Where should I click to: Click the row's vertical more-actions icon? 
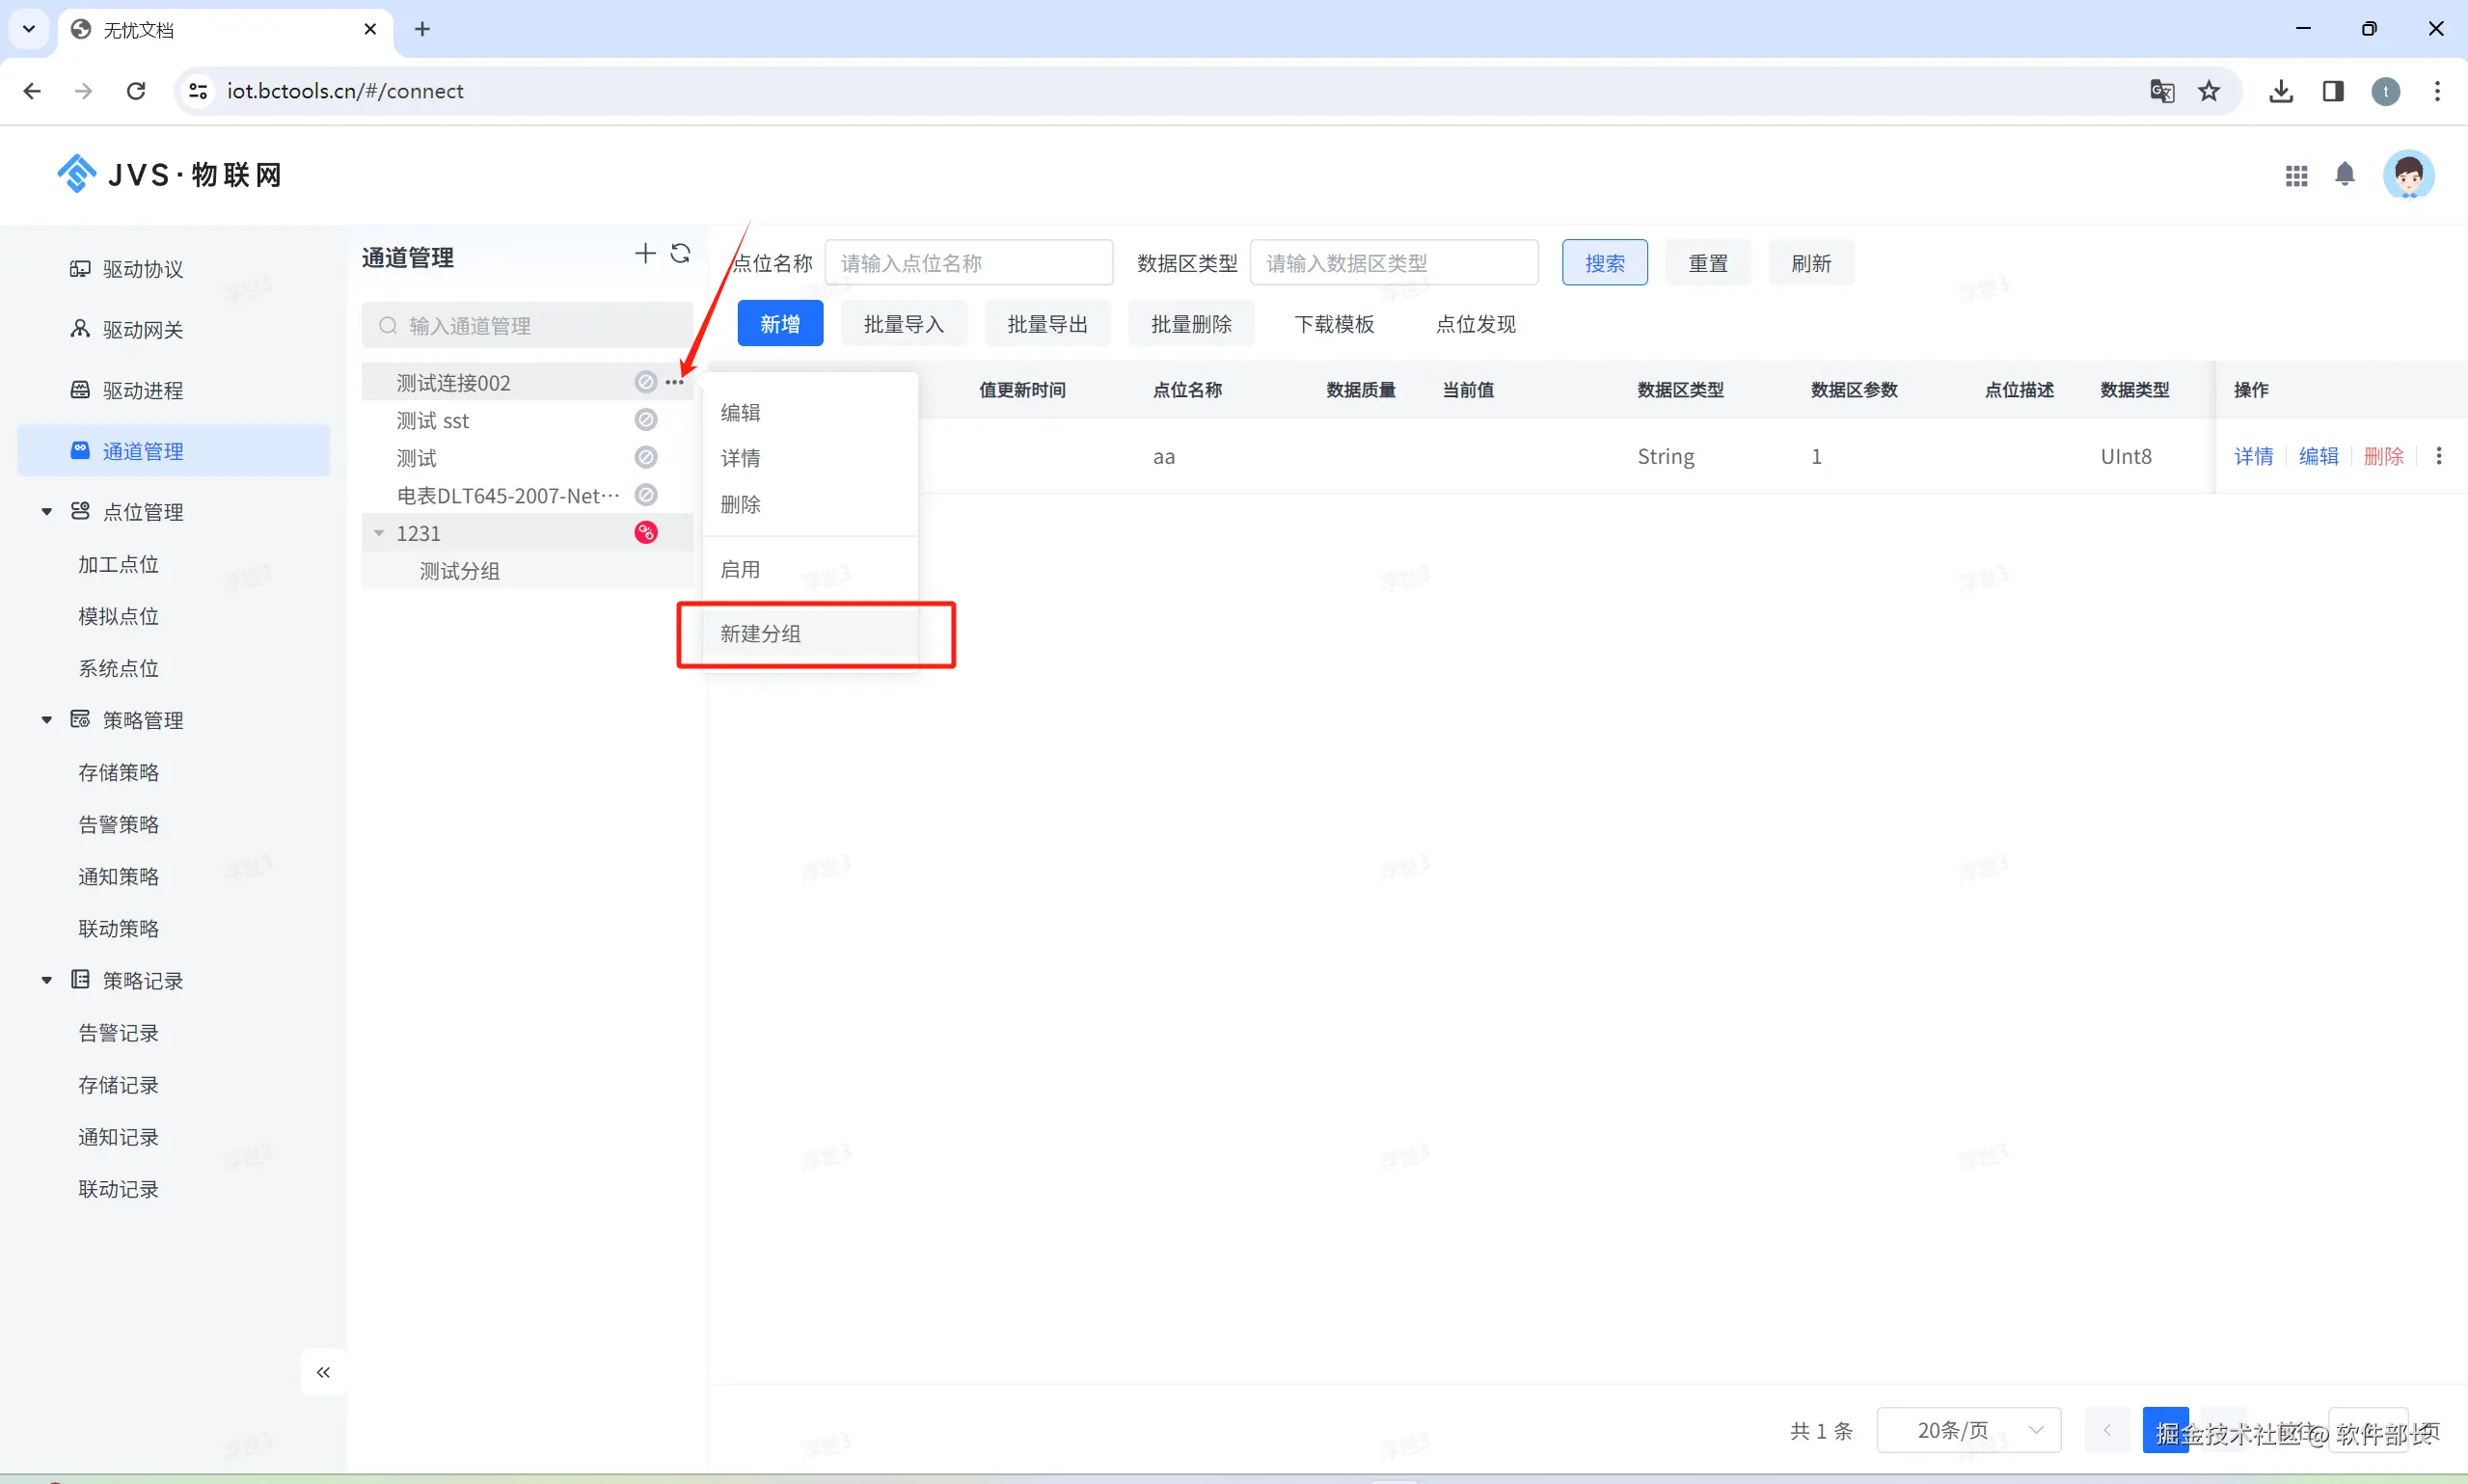(2438, 456)
